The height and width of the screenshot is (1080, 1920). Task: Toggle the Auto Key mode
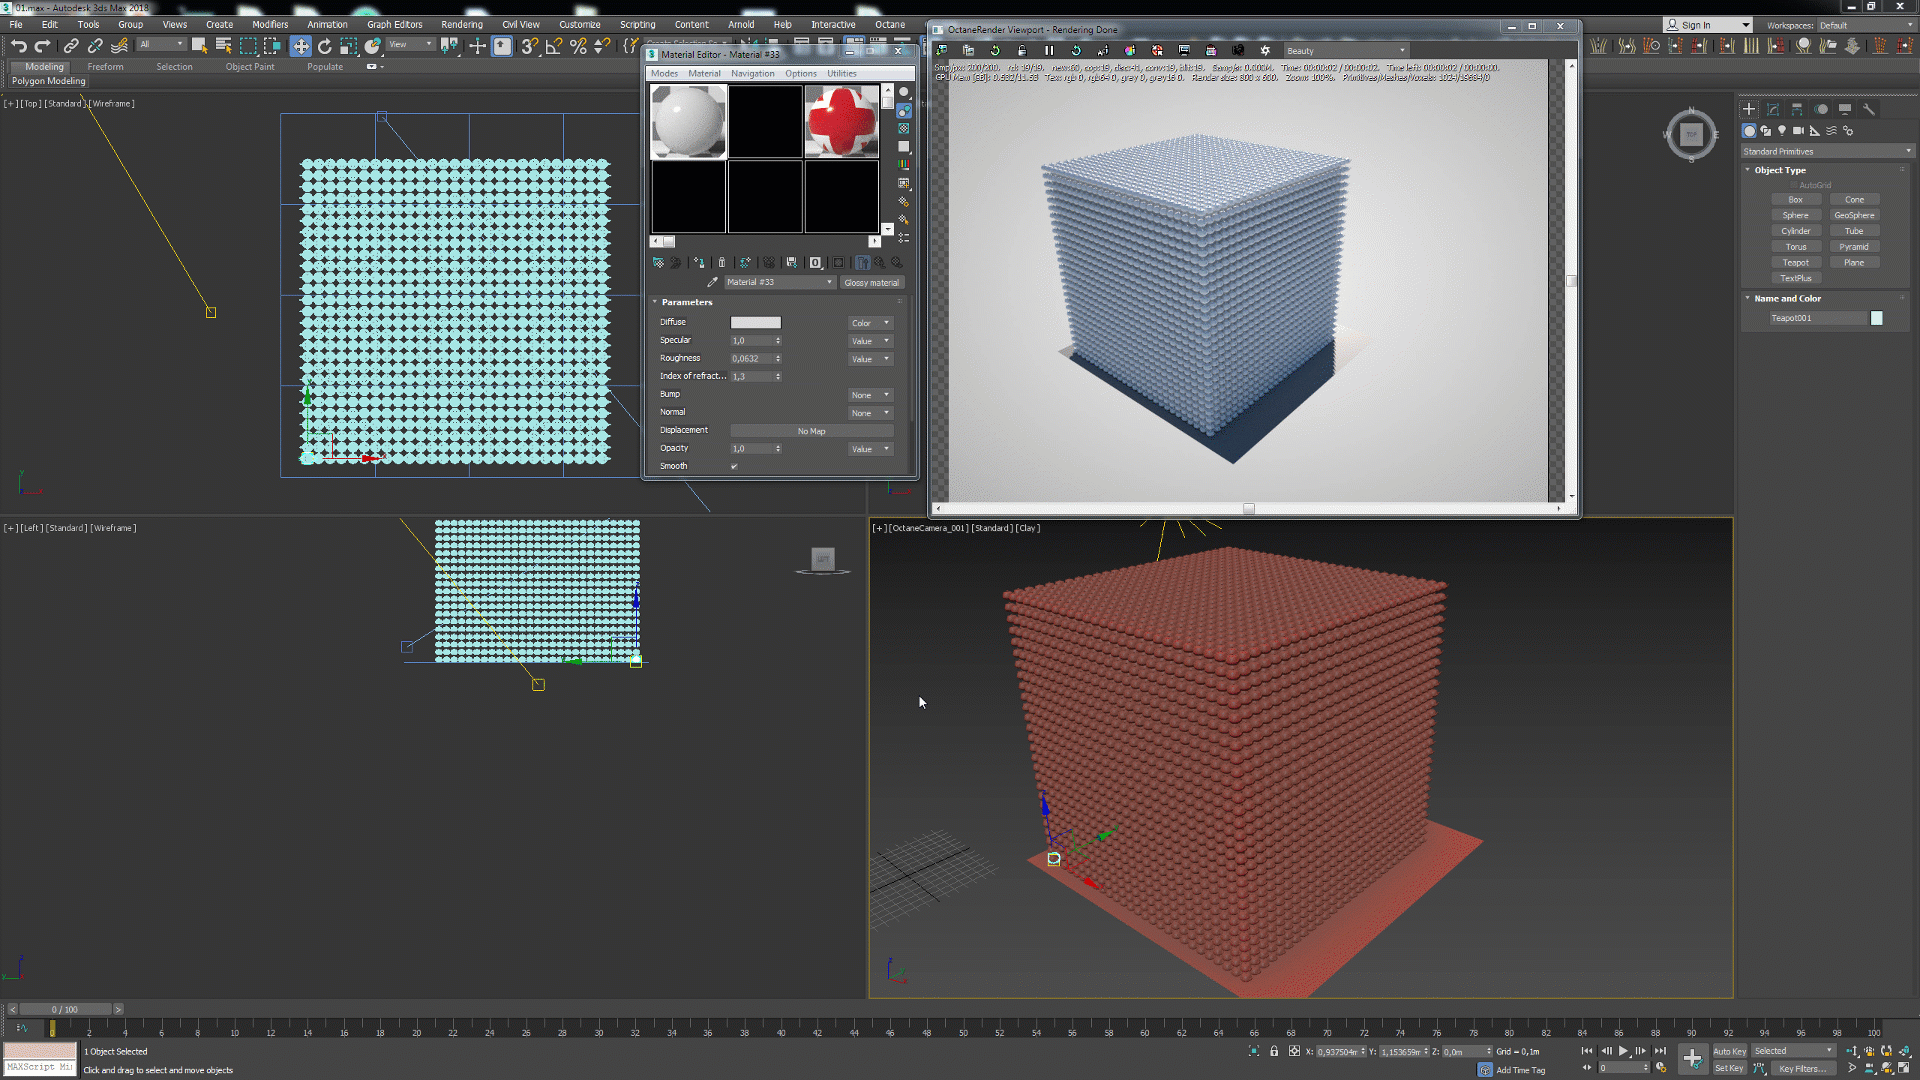[x=1729, y=1051]
